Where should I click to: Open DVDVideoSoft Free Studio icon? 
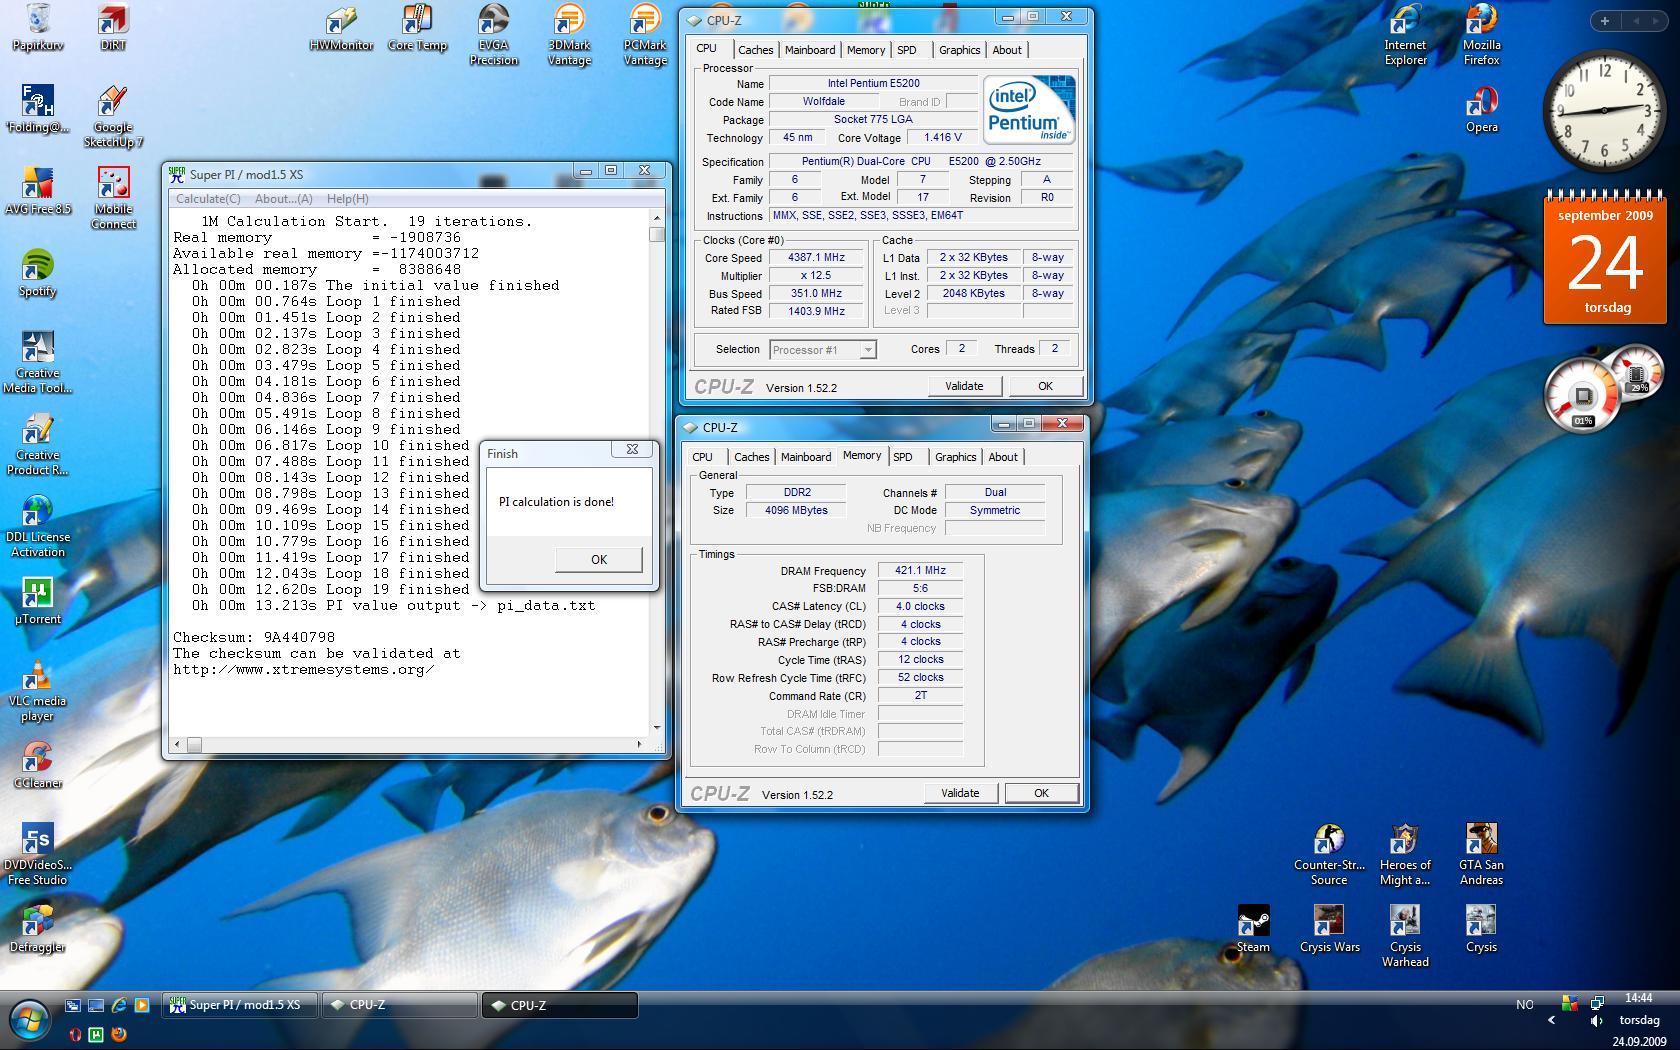38,854
